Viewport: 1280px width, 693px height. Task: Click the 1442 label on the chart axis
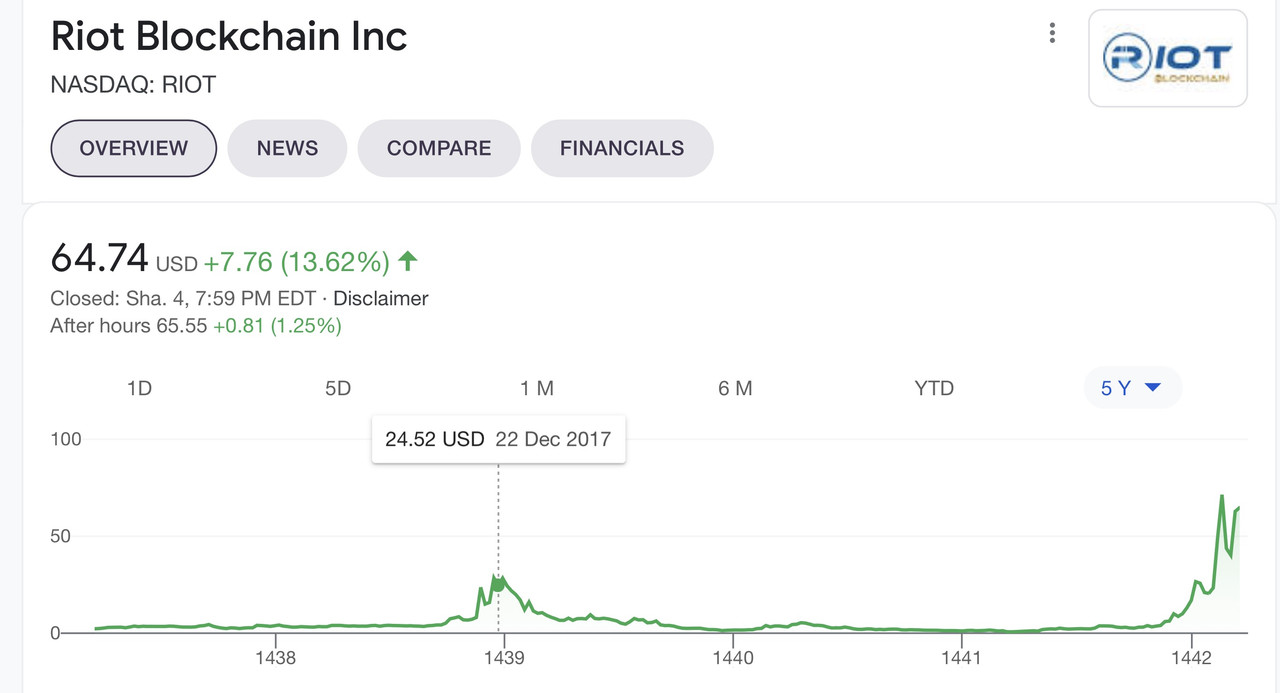point(1190,658)
